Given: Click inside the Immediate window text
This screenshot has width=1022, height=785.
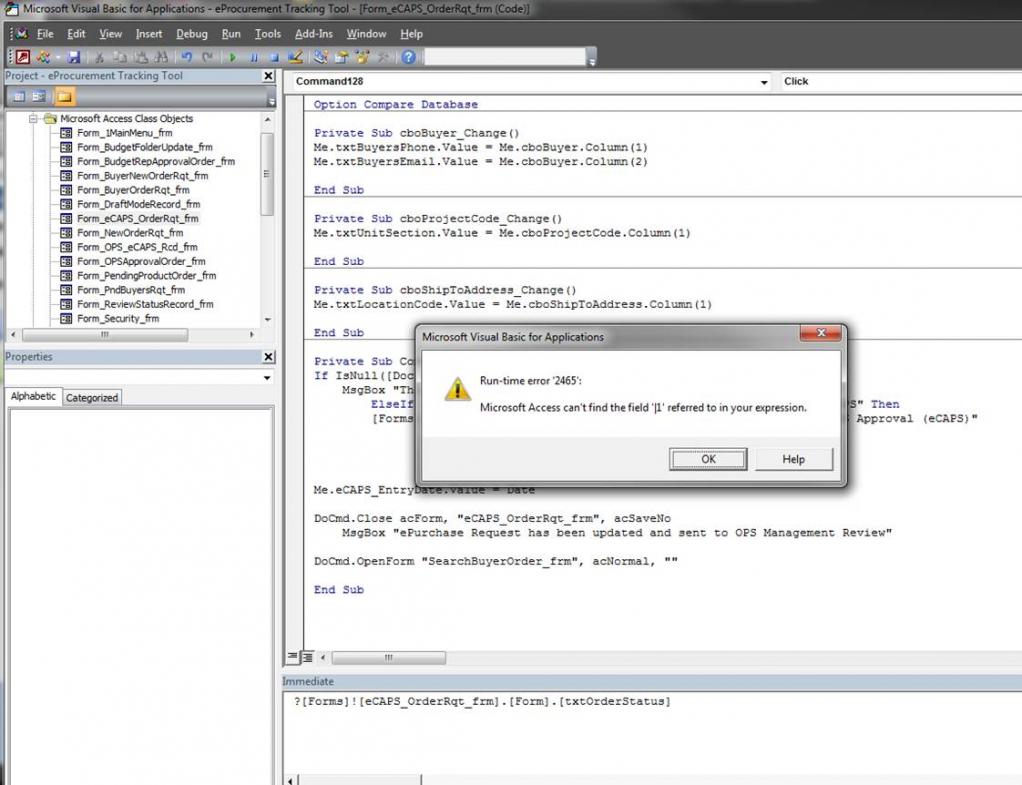Looking at the screenshot, I should coord(482,702).
